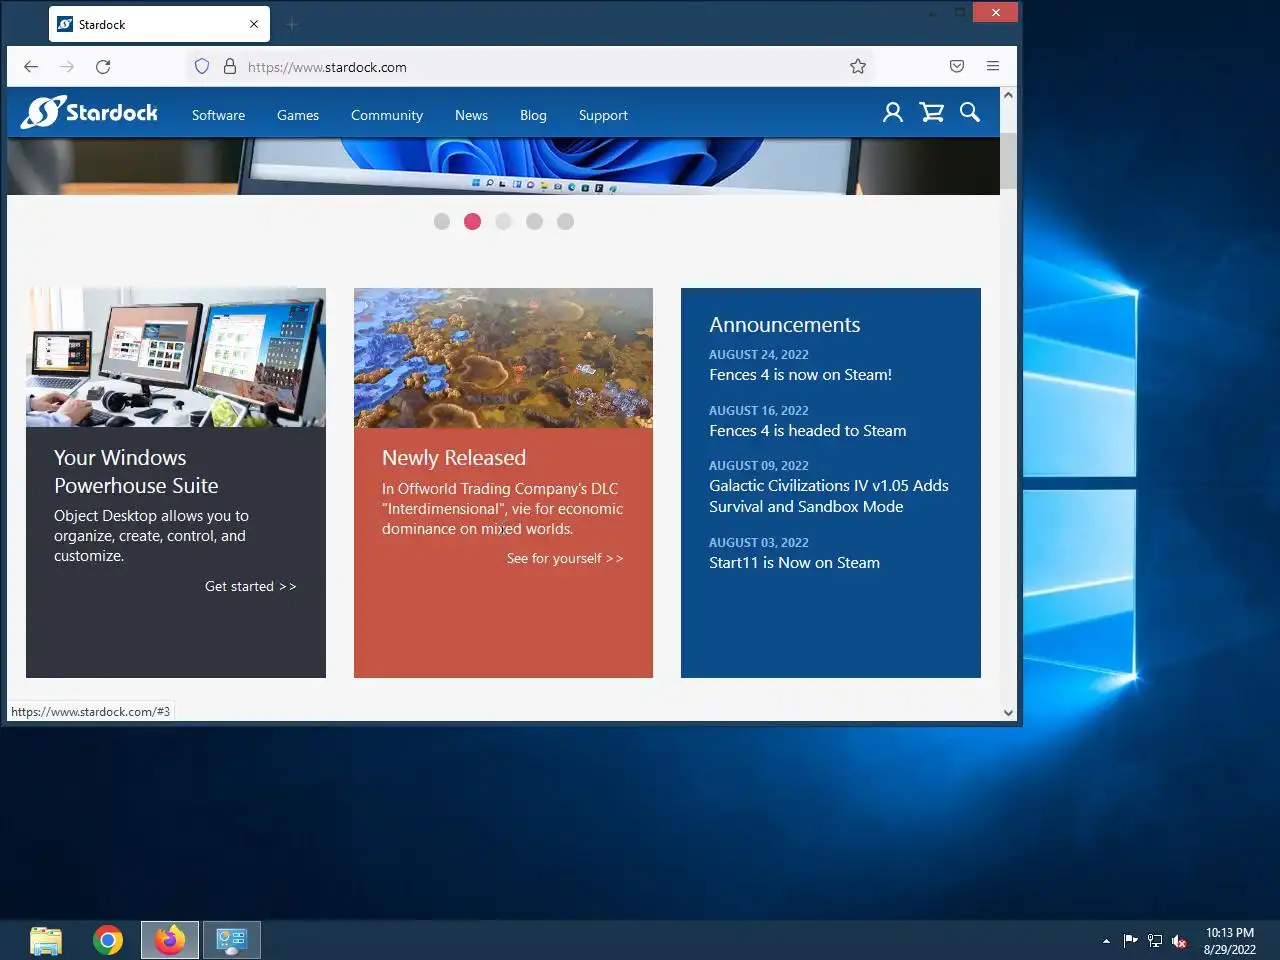Open the Games menu
The height and width of the screenshot is (960, 1280).
[298, 115]
